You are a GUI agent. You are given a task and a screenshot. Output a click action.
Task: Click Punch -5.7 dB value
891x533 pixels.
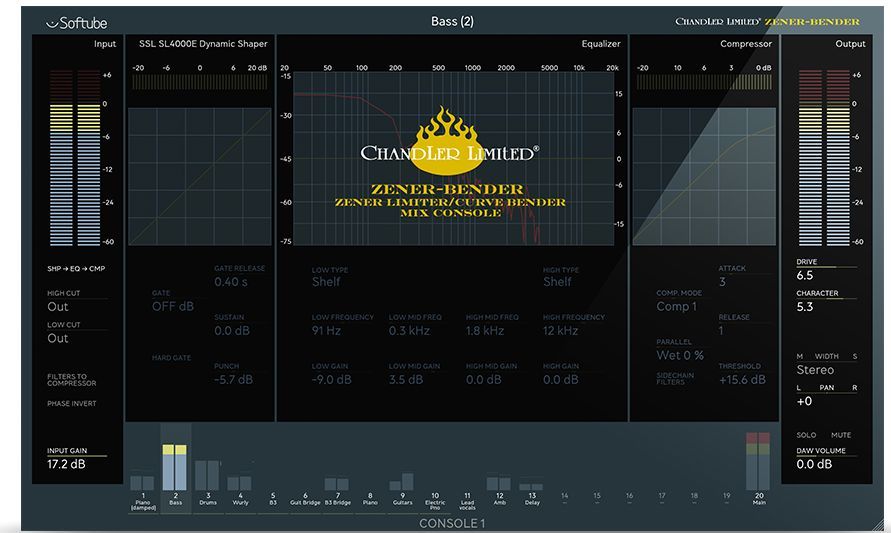coord(234,380)
